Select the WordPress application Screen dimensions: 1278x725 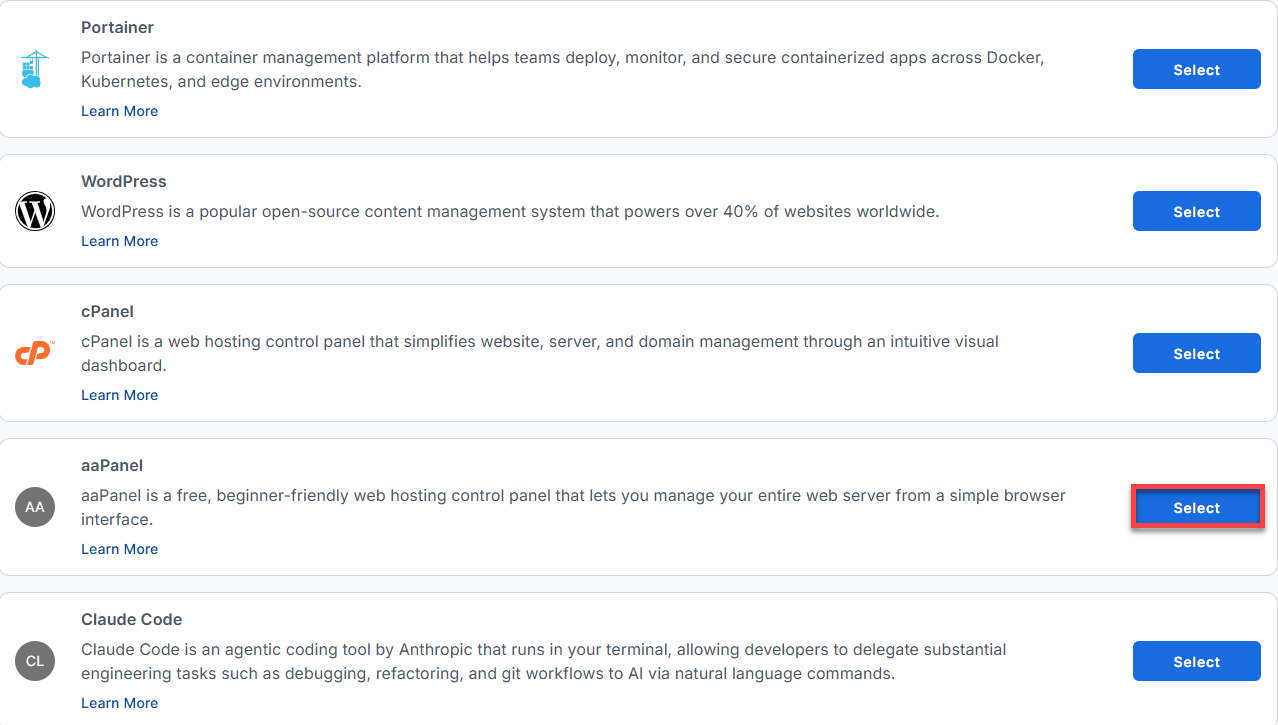1196,212
